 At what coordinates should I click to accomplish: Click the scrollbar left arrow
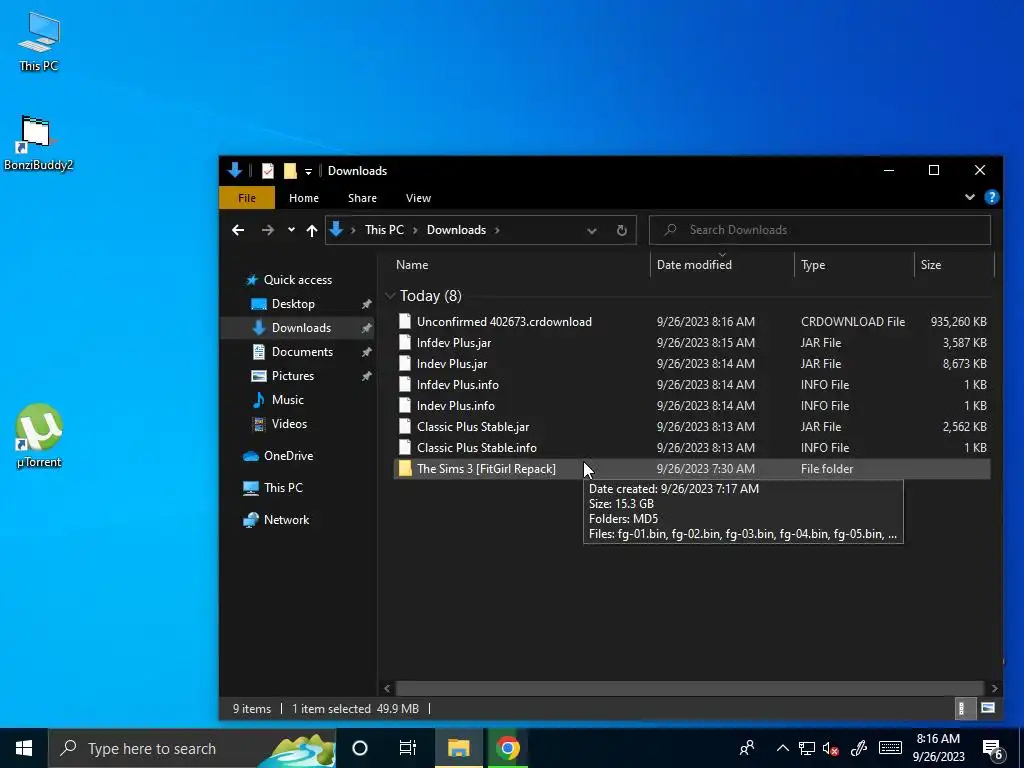tap(387, 688)
